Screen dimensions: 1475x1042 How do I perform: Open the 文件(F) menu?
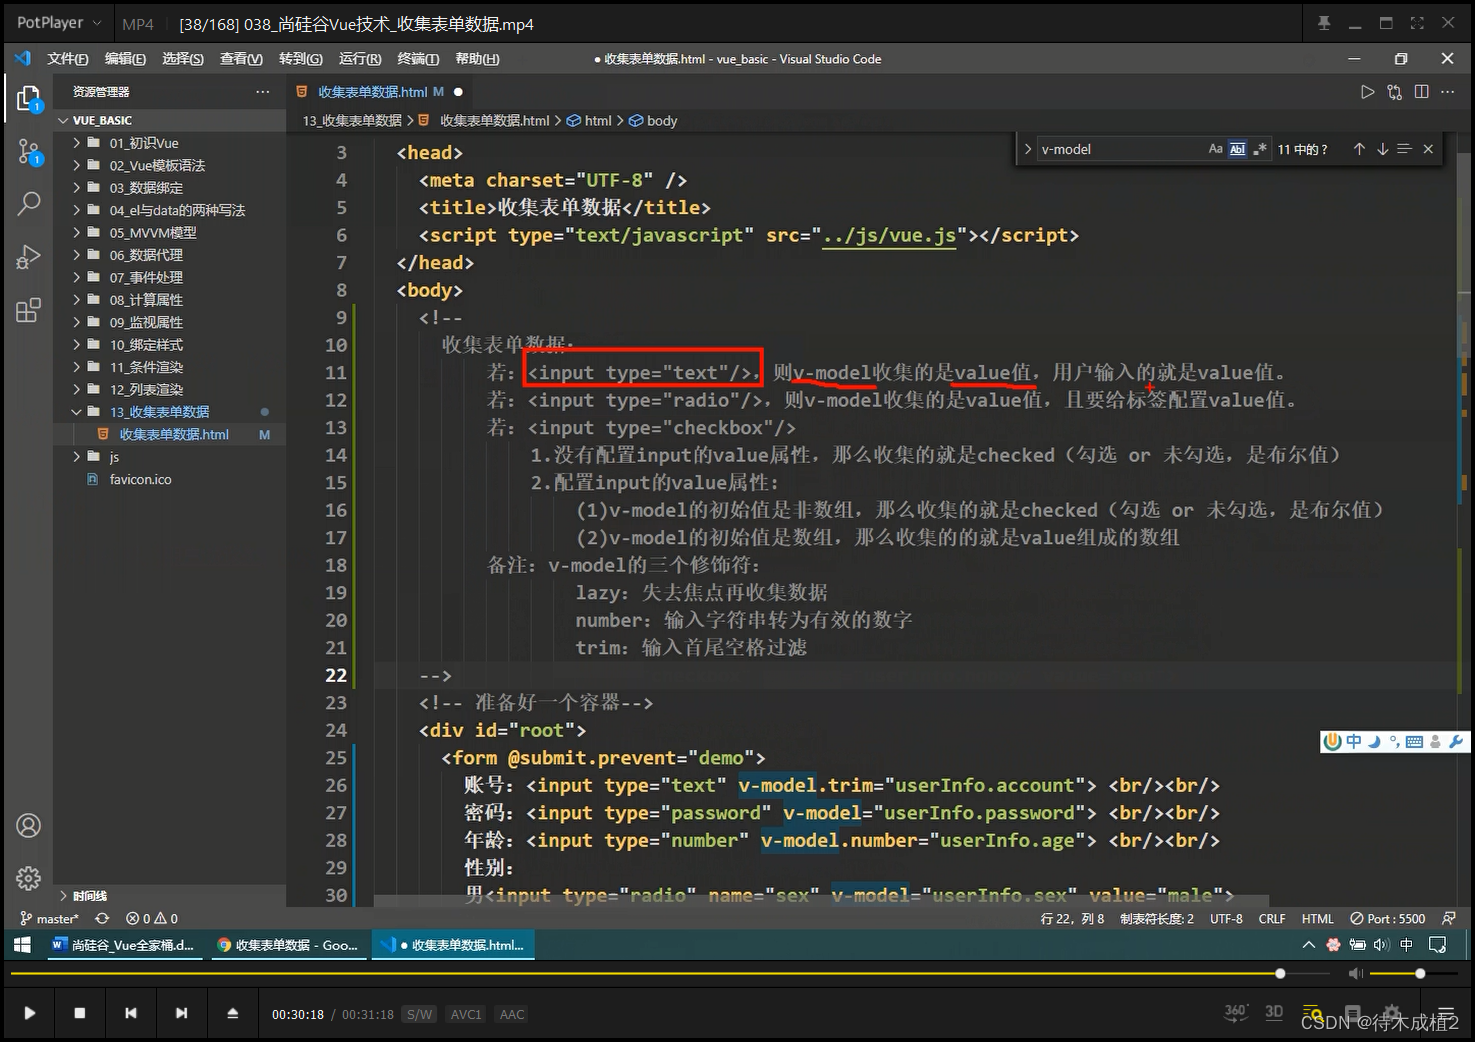pos(67,59)
